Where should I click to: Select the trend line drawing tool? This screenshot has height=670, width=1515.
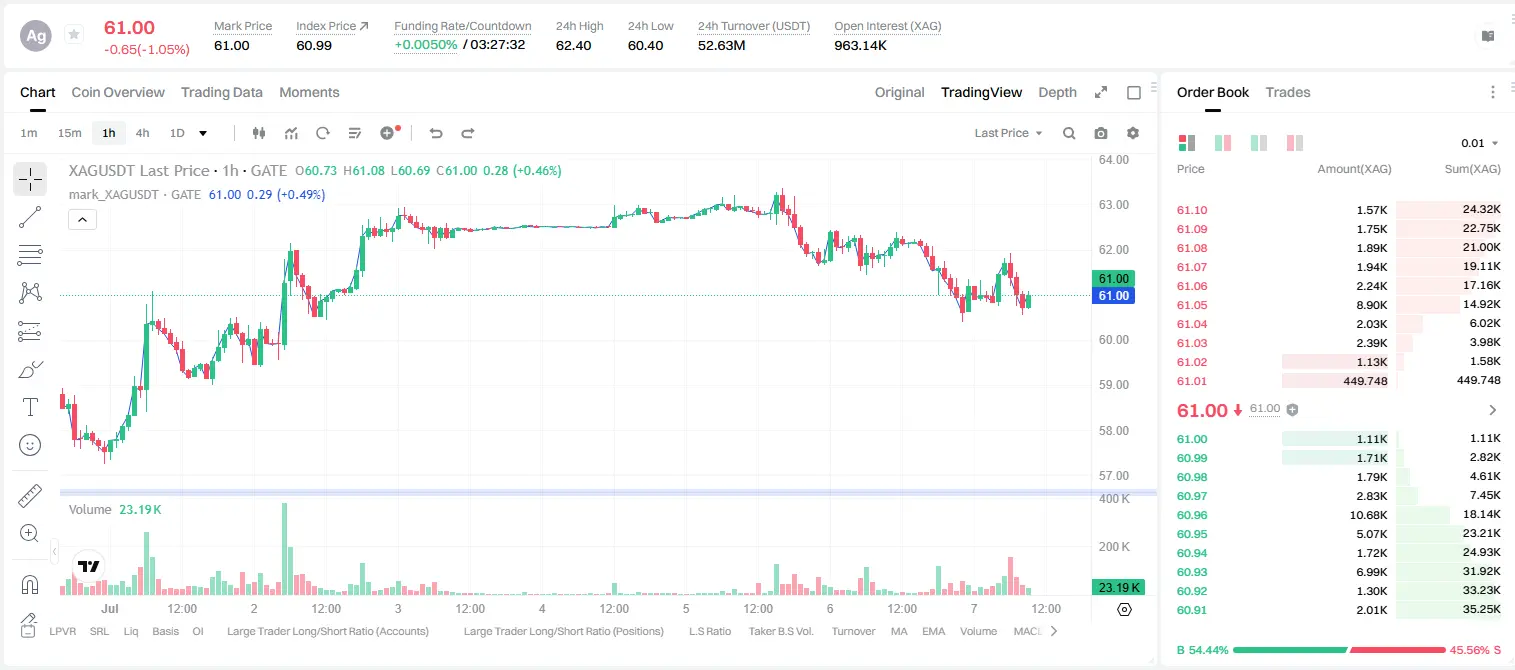[x=30, y=217]
